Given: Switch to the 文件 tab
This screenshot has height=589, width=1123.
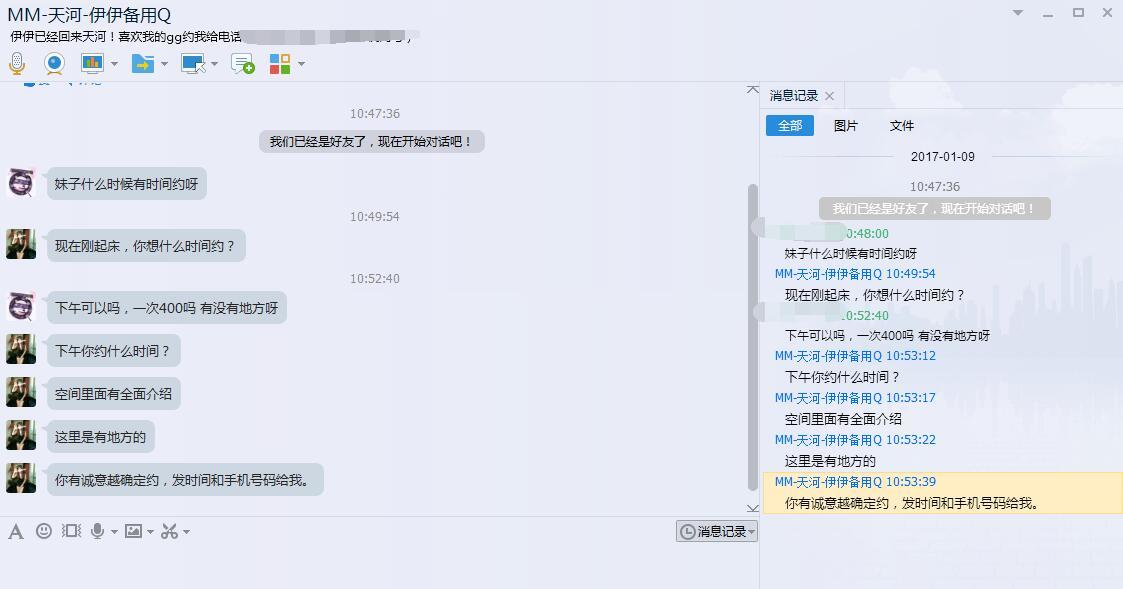Looking at the screenshot, I should pos(902,125).
